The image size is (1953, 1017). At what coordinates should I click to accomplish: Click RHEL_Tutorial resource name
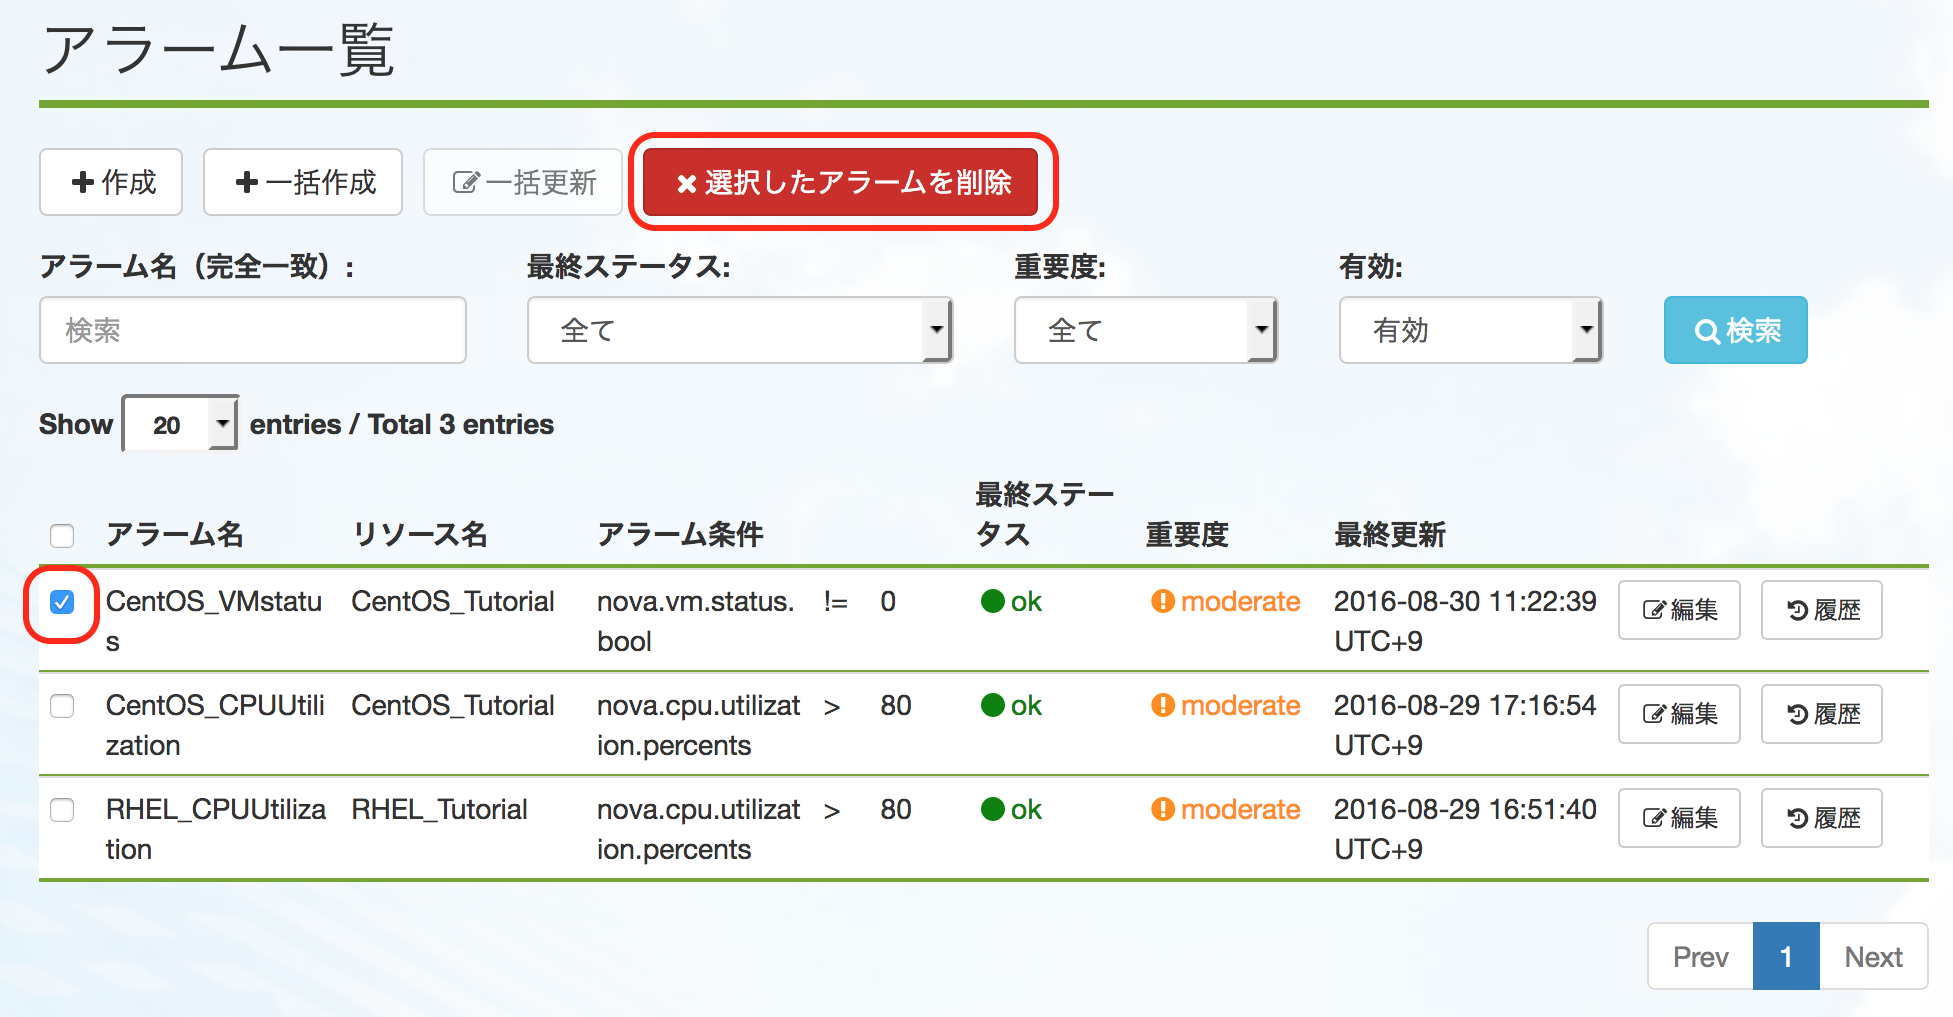coord(439,809)
